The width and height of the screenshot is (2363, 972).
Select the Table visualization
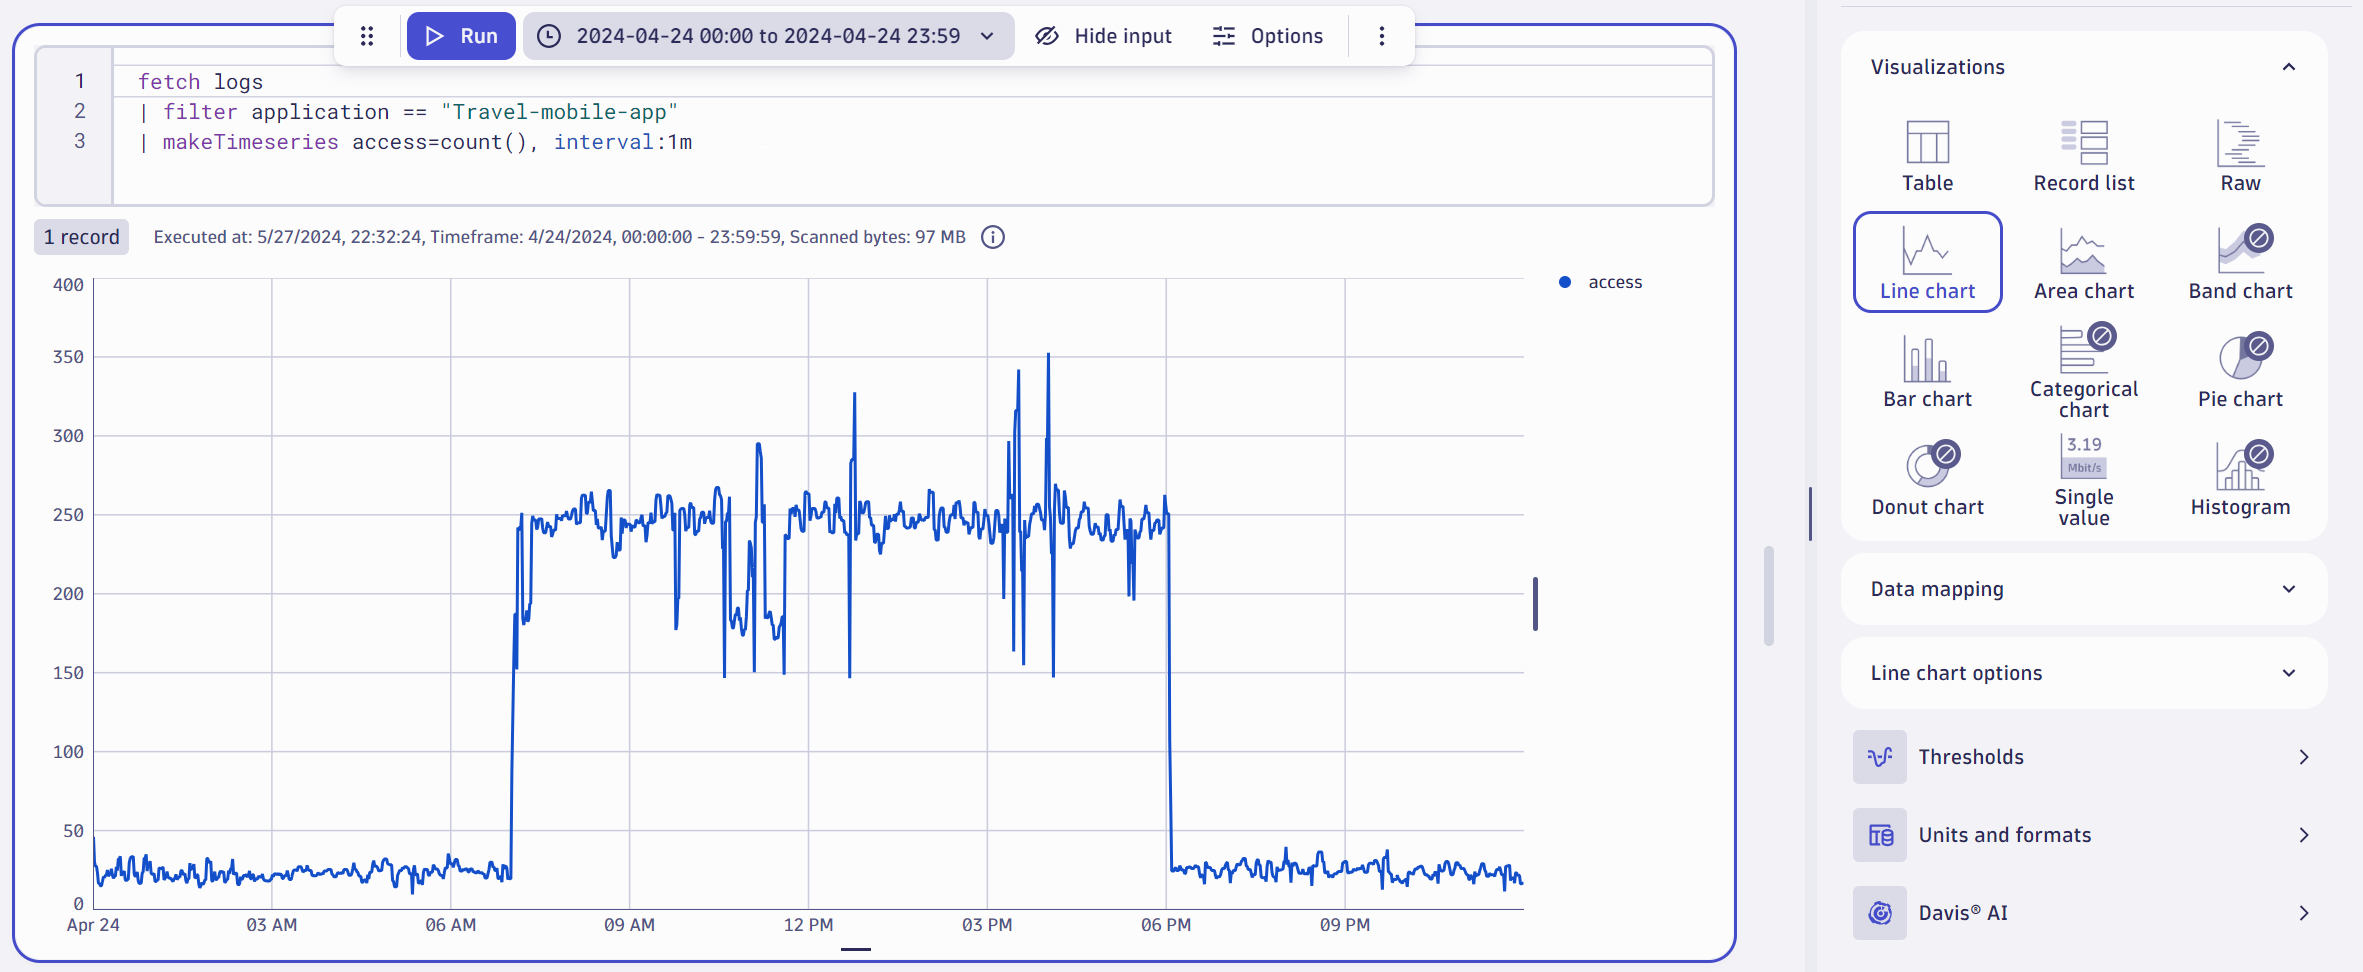point(1926,155)
